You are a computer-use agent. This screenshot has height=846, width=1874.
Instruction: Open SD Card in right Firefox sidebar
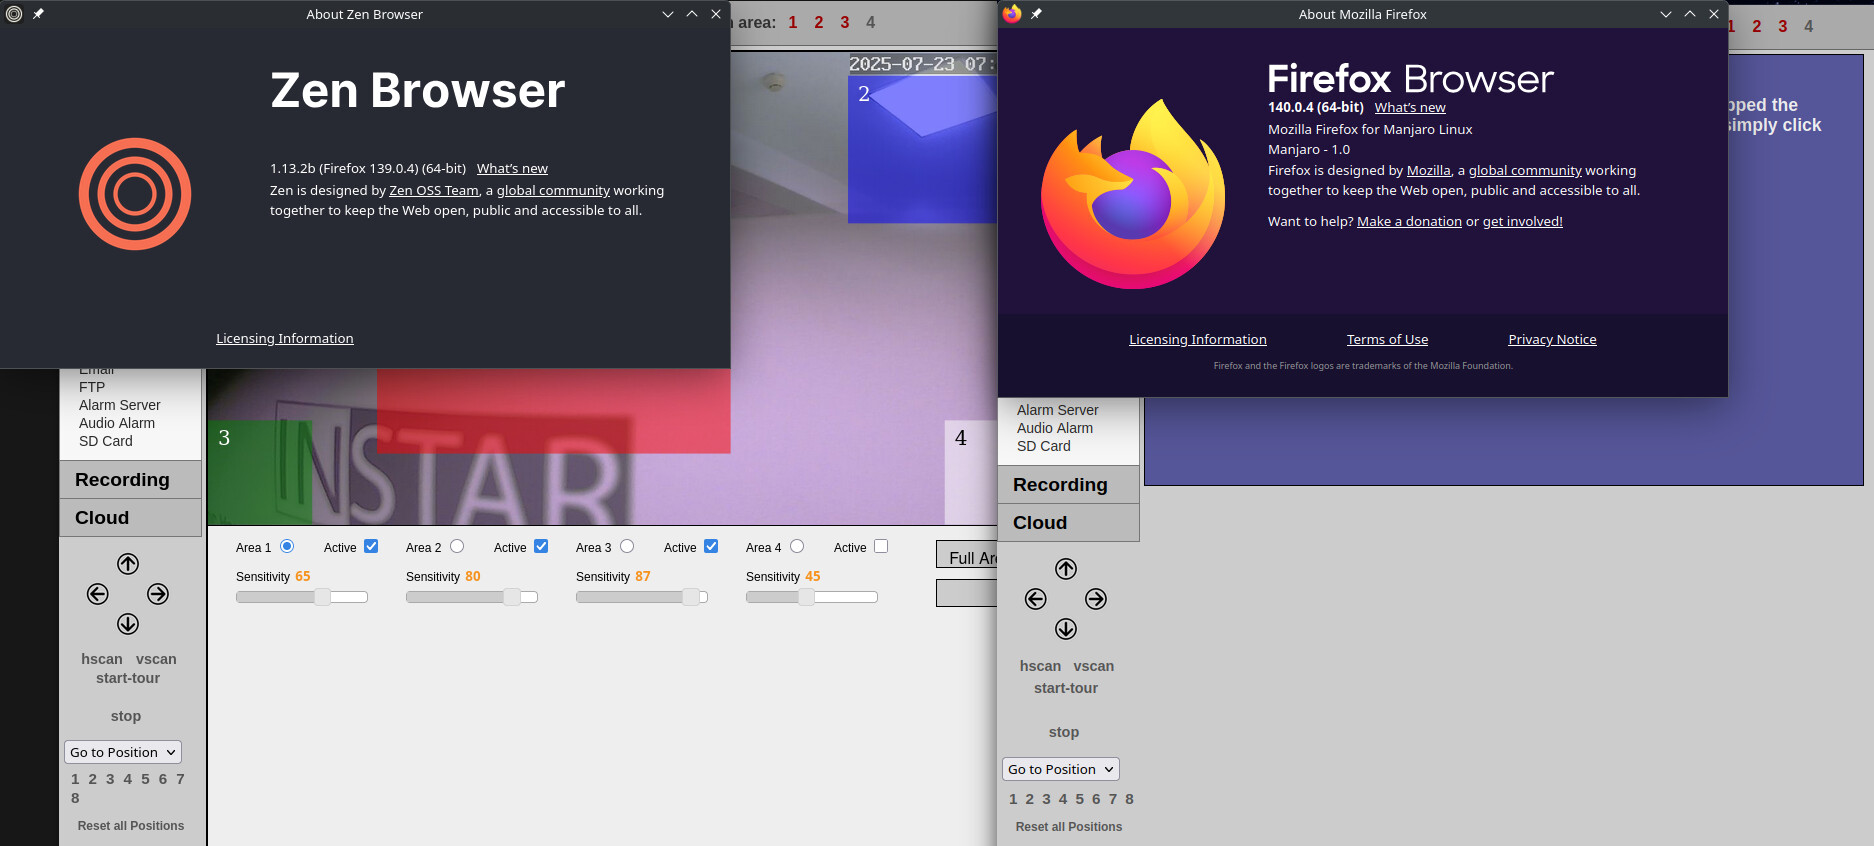(1044, 446)
